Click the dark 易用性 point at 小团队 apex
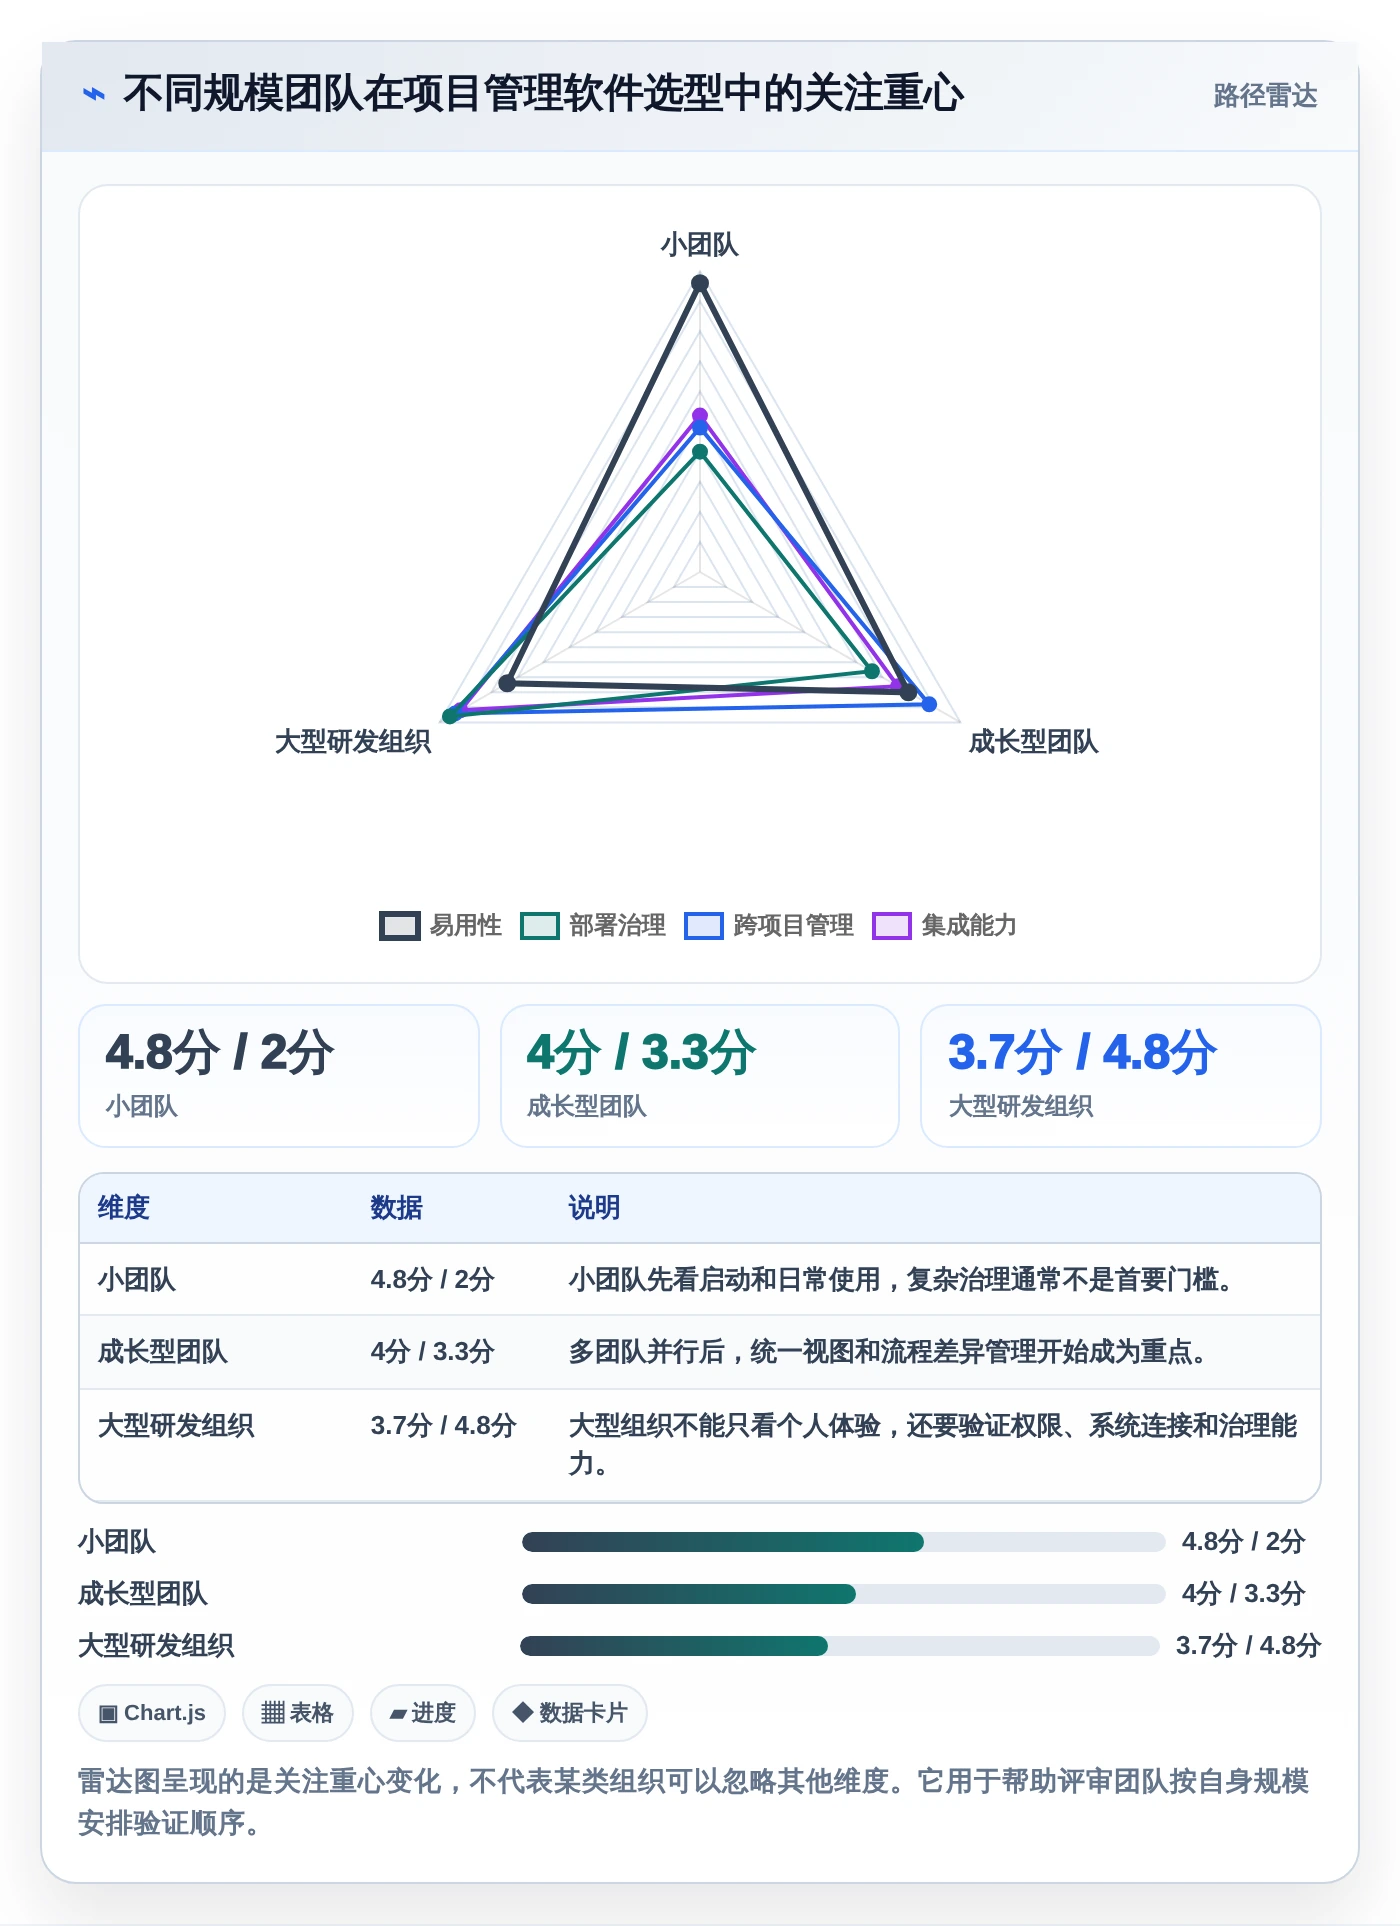The height and width of the screenshot is (1926, 1400). click(700, 283)
